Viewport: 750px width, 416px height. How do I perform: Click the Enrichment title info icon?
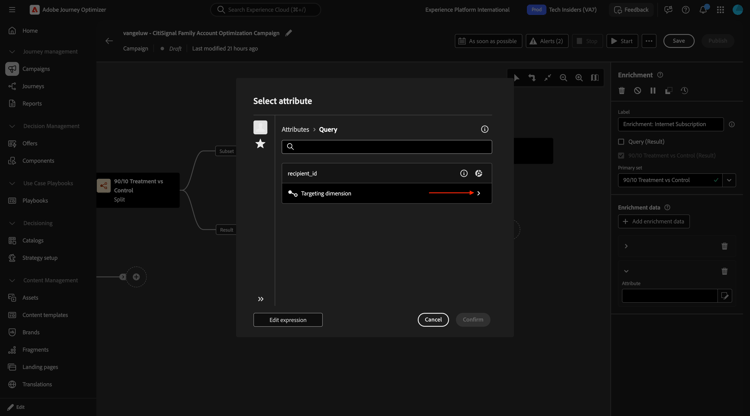(660, 75)
